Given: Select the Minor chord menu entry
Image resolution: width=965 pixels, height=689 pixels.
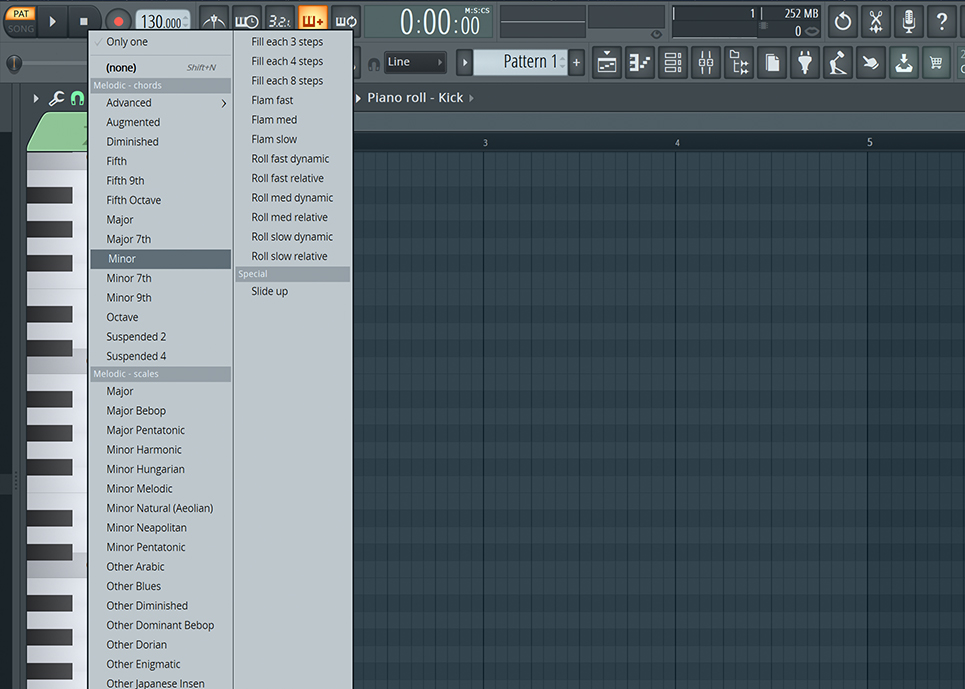Looking at the screenshot, I should 160,259.
